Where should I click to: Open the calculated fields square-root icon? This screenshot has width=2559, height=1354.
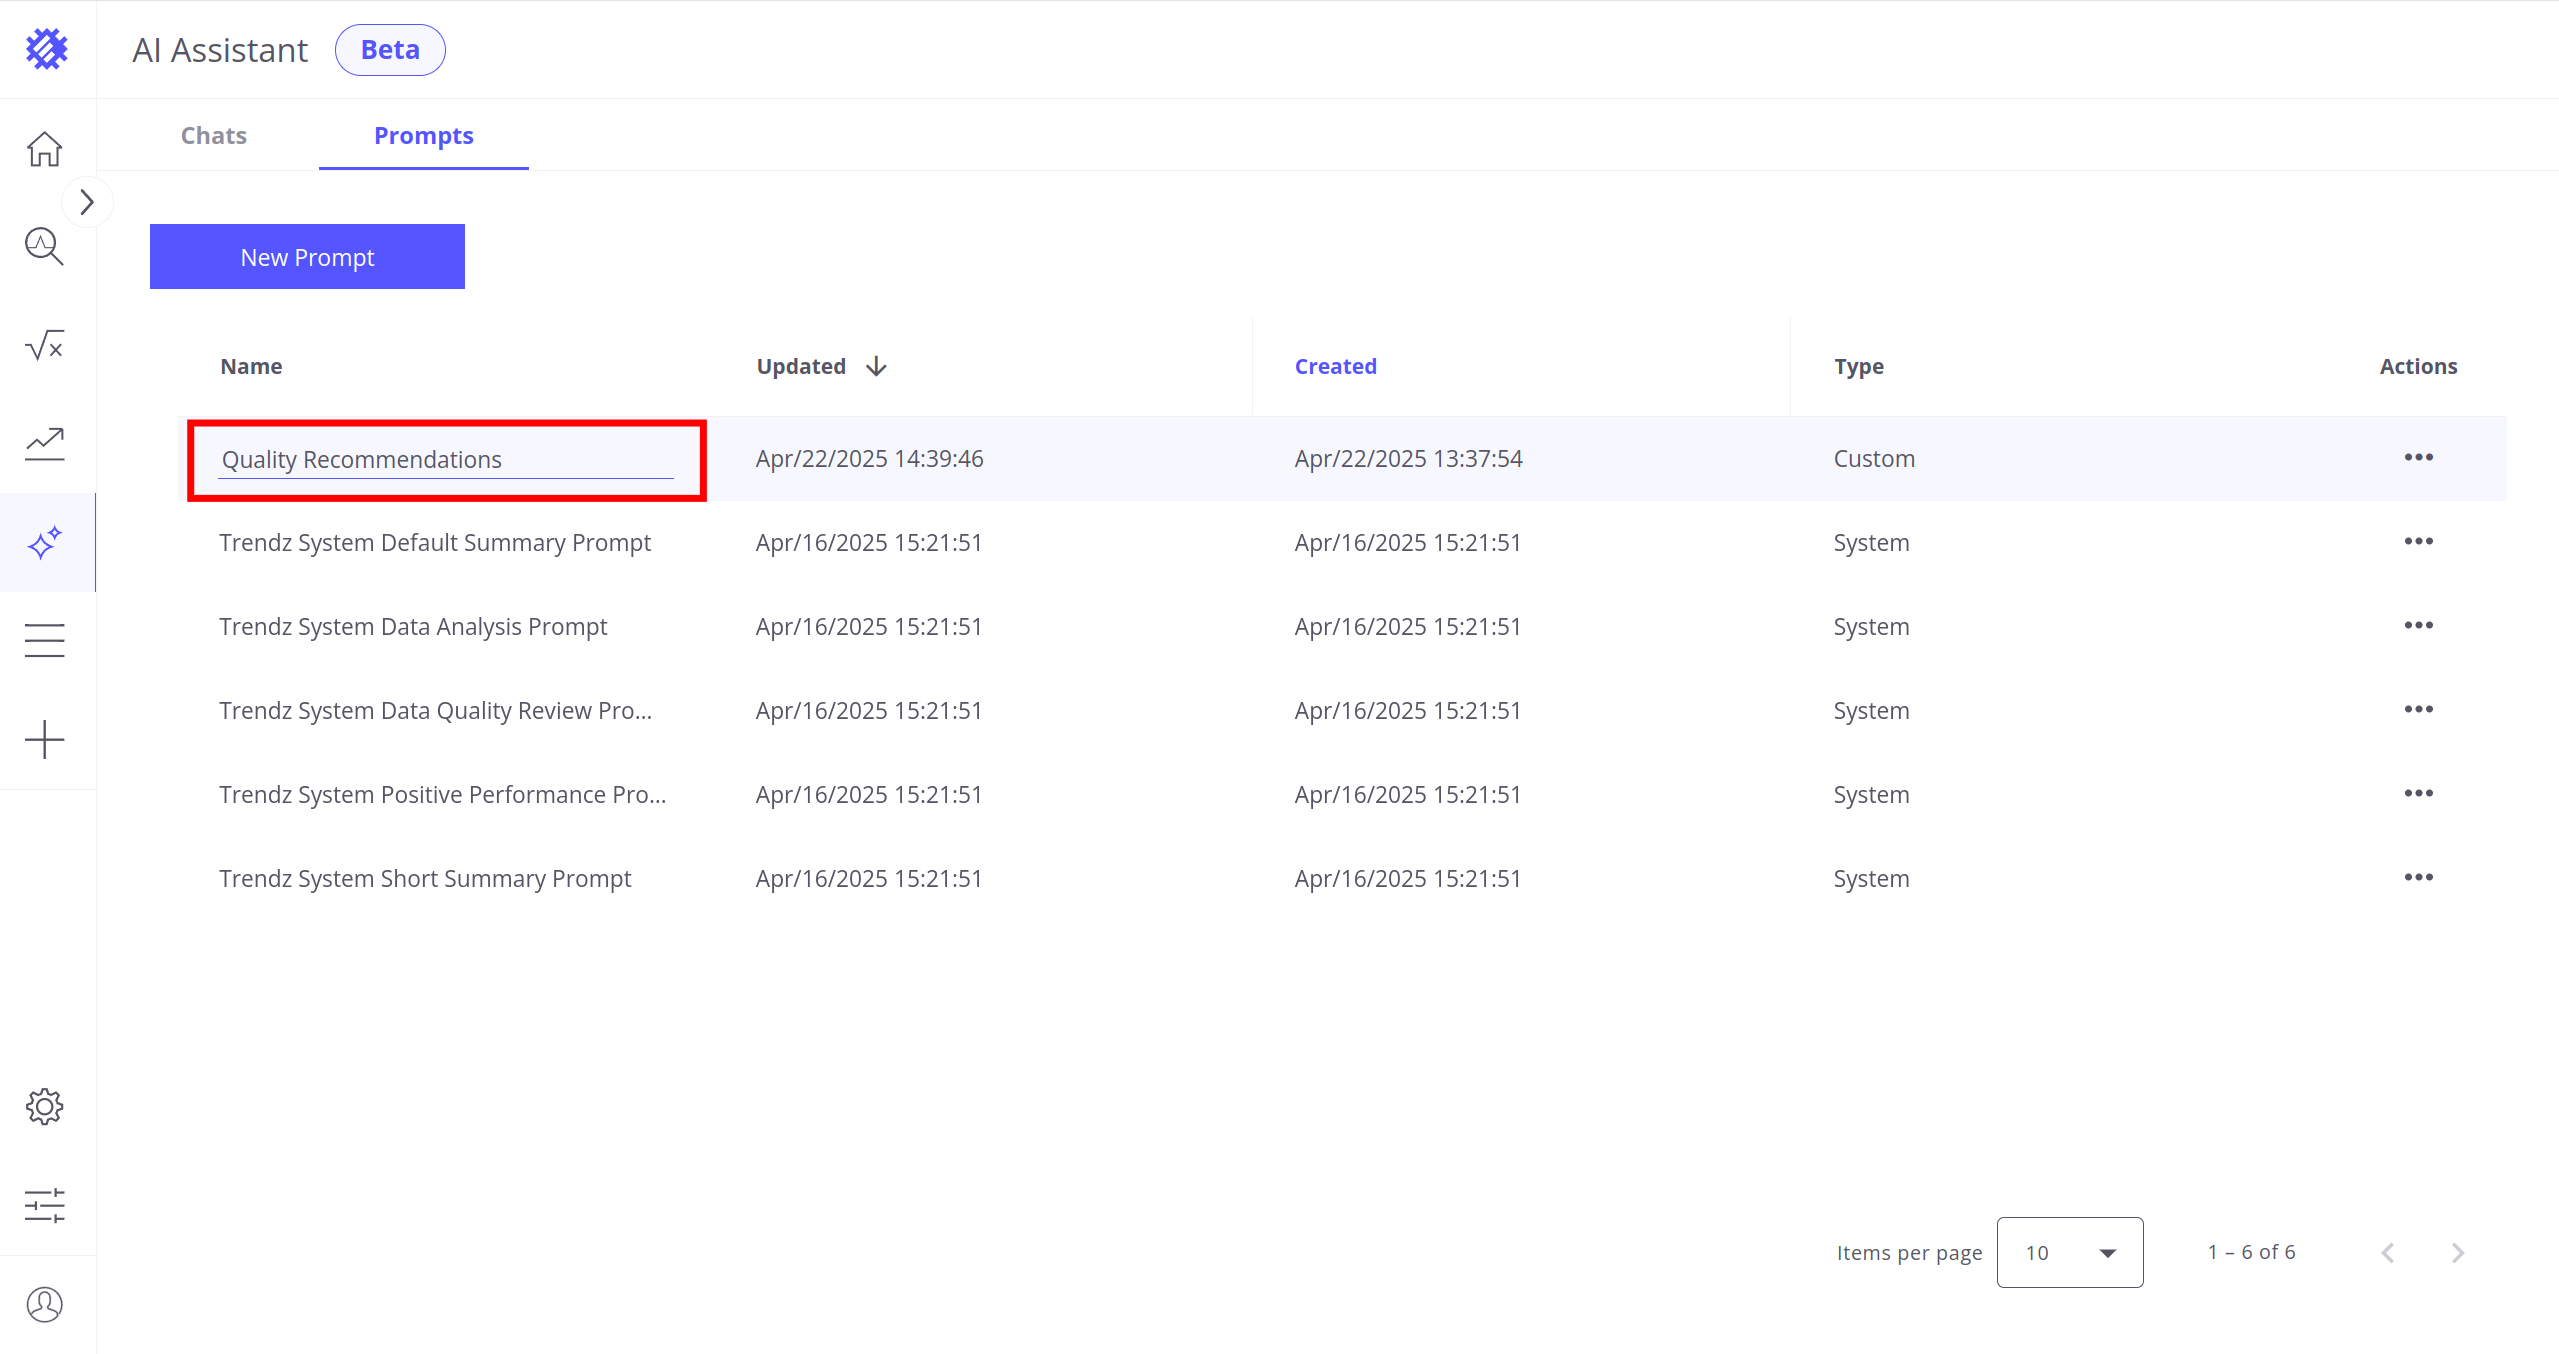[44, 346]
